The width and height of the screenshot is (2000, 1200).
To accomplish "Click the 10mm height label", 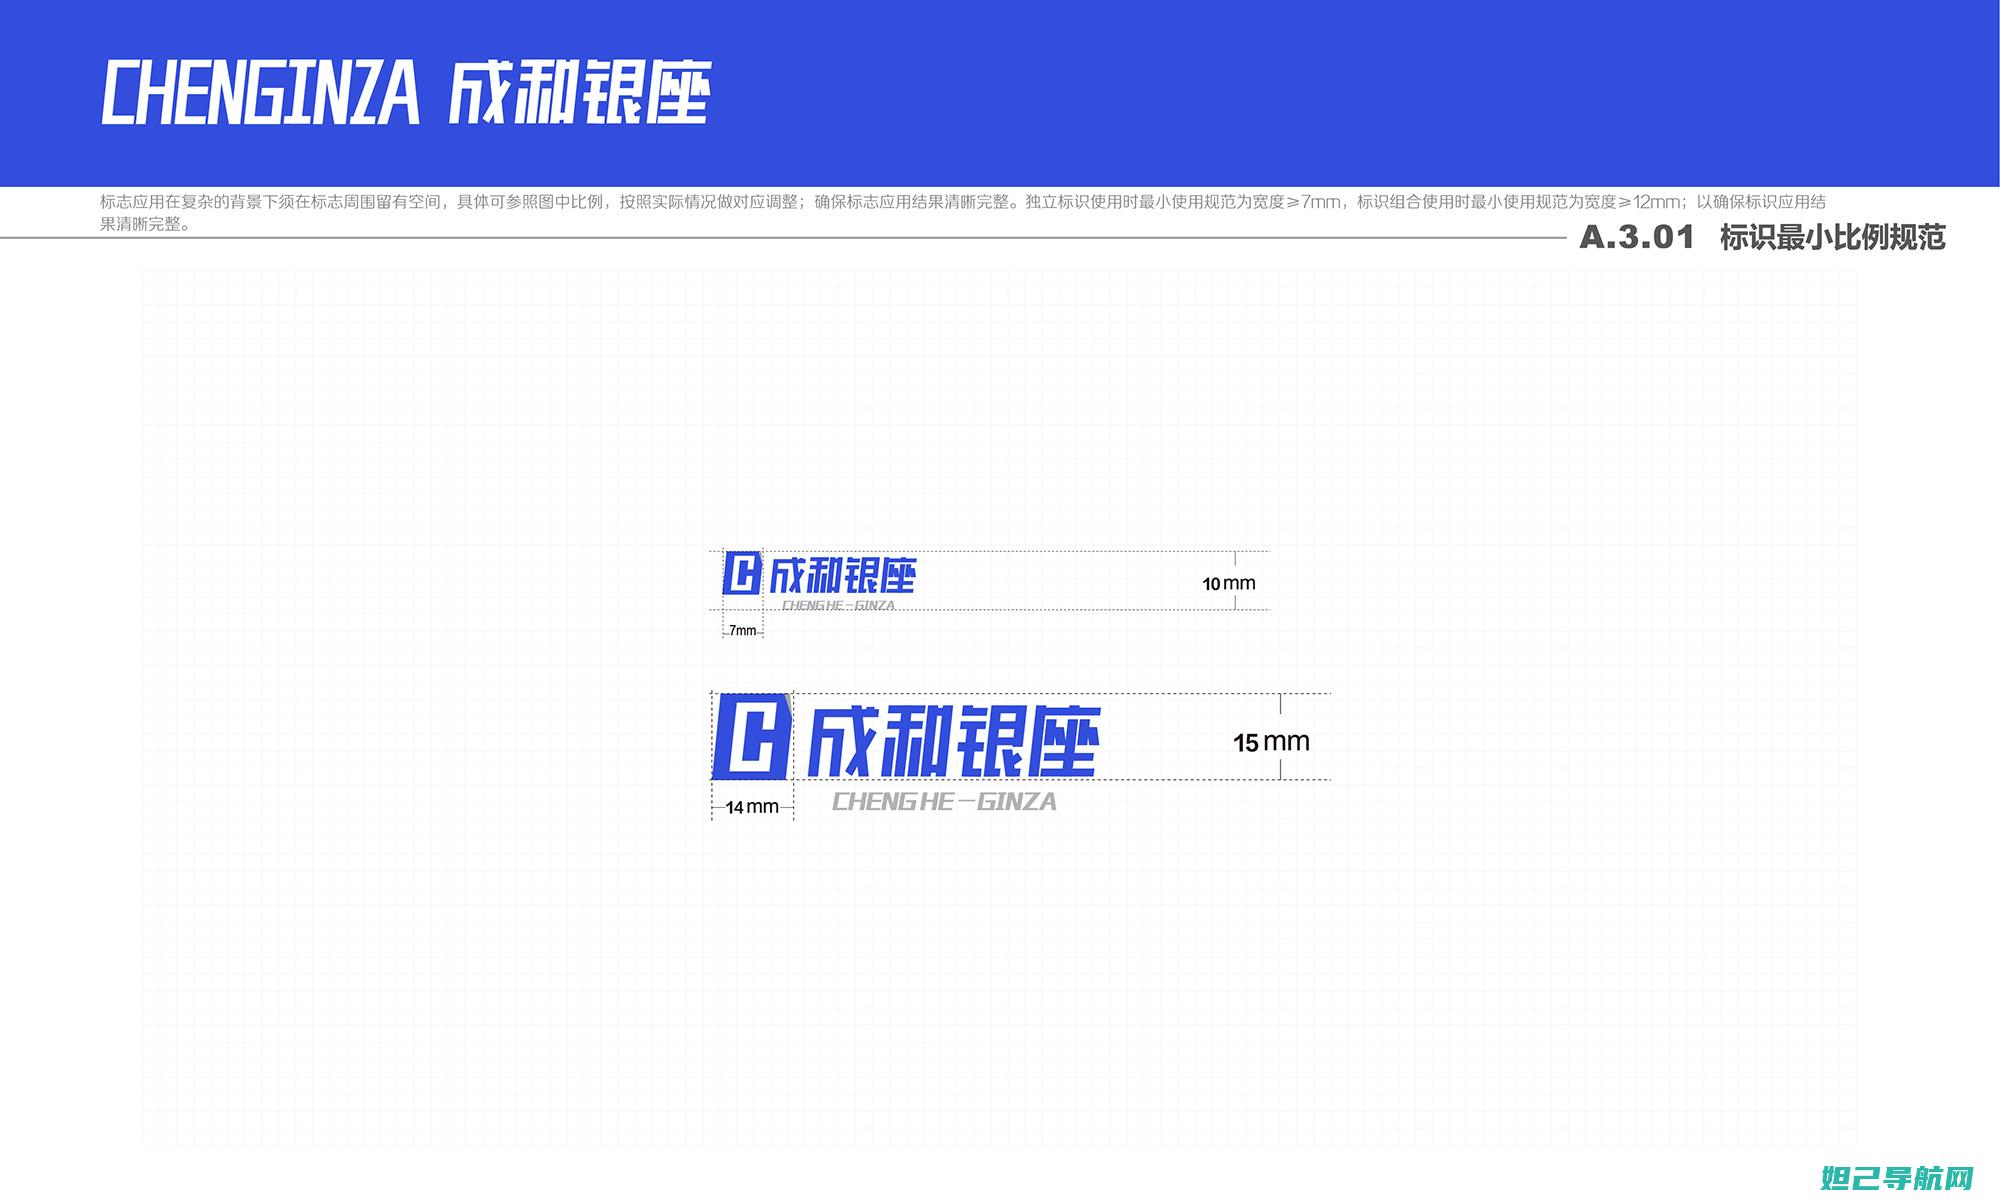I will point(1229,584).
